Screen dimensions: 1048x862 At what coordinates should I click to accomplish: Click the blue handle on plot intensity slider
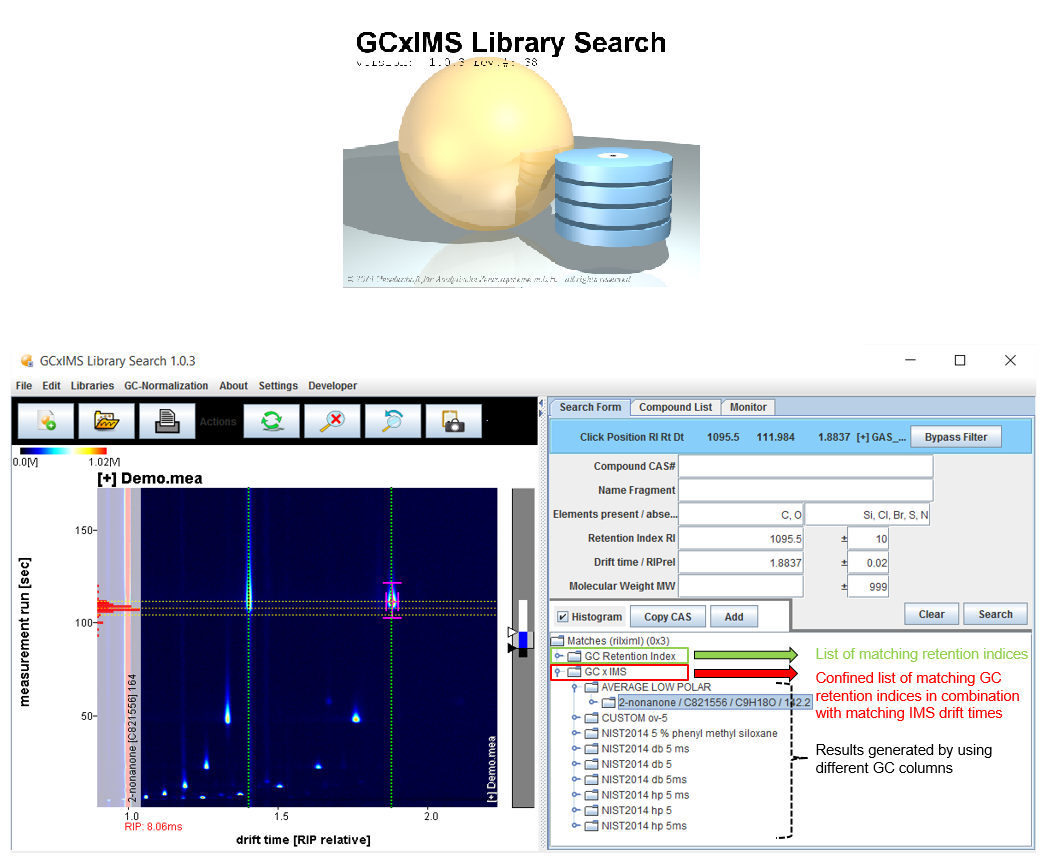pos(523,639)
